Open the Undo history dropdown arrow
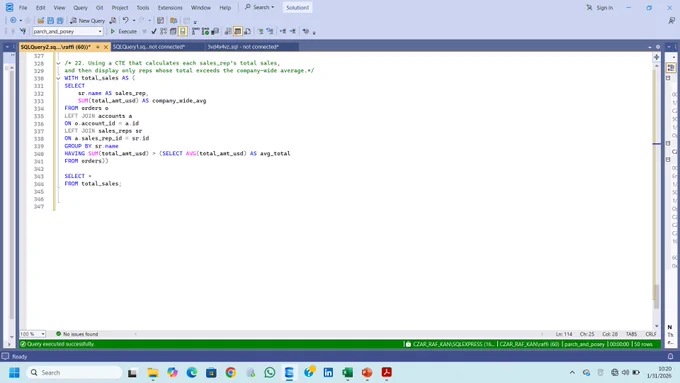Viewport: 680px width, 383px height. coord(134,20)
